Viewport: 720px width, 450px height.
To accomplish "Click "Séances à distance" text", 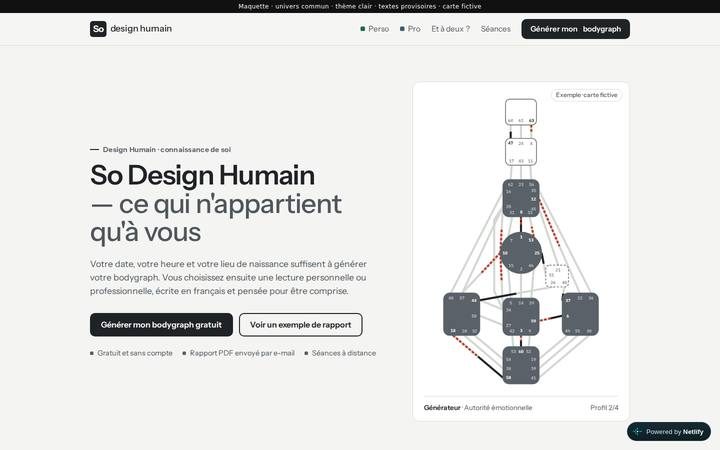I will [343, 353].
